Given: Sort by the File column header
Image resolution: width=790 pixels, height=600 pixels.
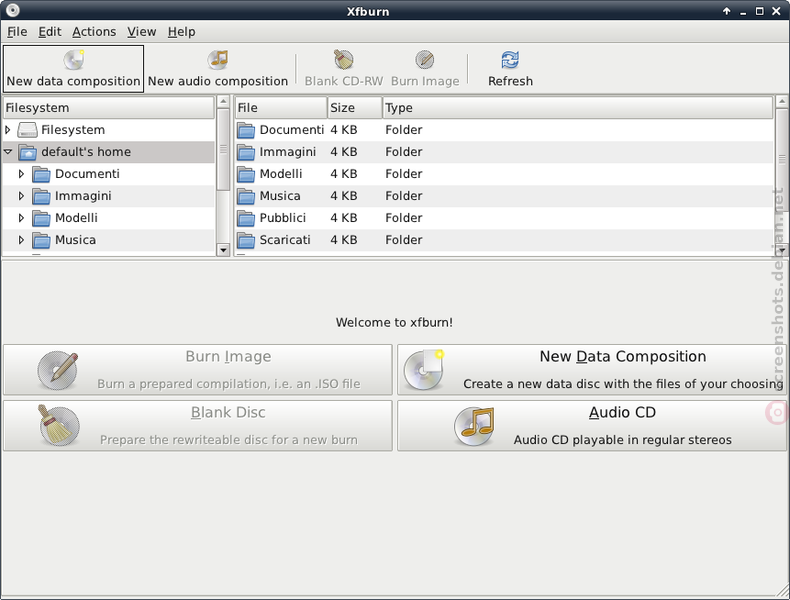Looking at the screenshot, I should [281, 108].
